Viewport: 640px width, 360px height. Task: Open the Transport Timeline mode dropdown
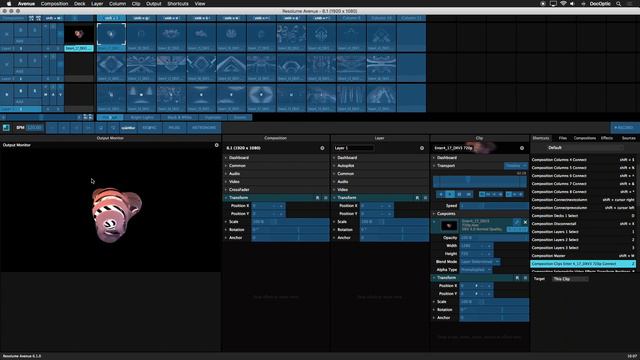click(516, 166)
